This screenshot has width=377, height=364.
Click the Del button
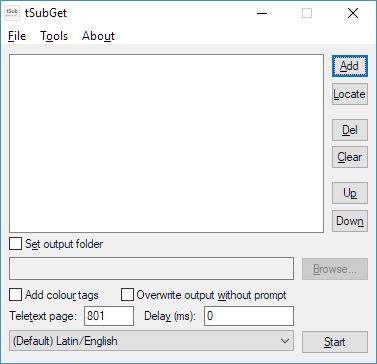pos(350,130)
